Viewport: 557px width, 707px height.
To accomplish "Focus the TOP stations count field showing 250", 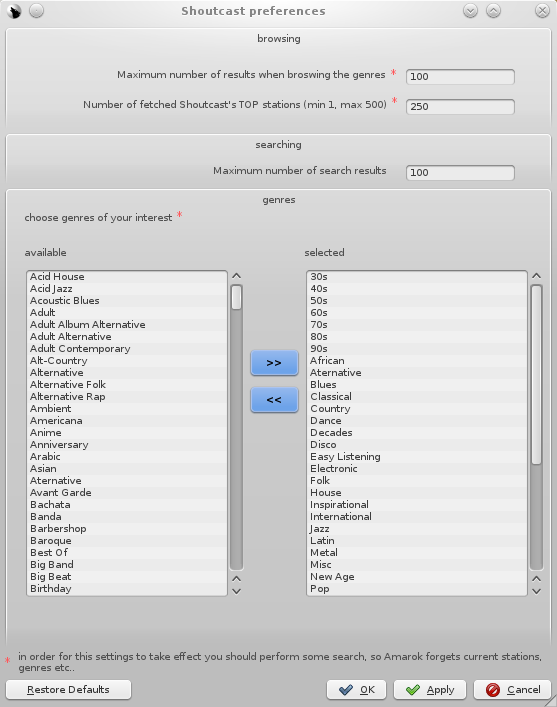I will pos(460,107).
